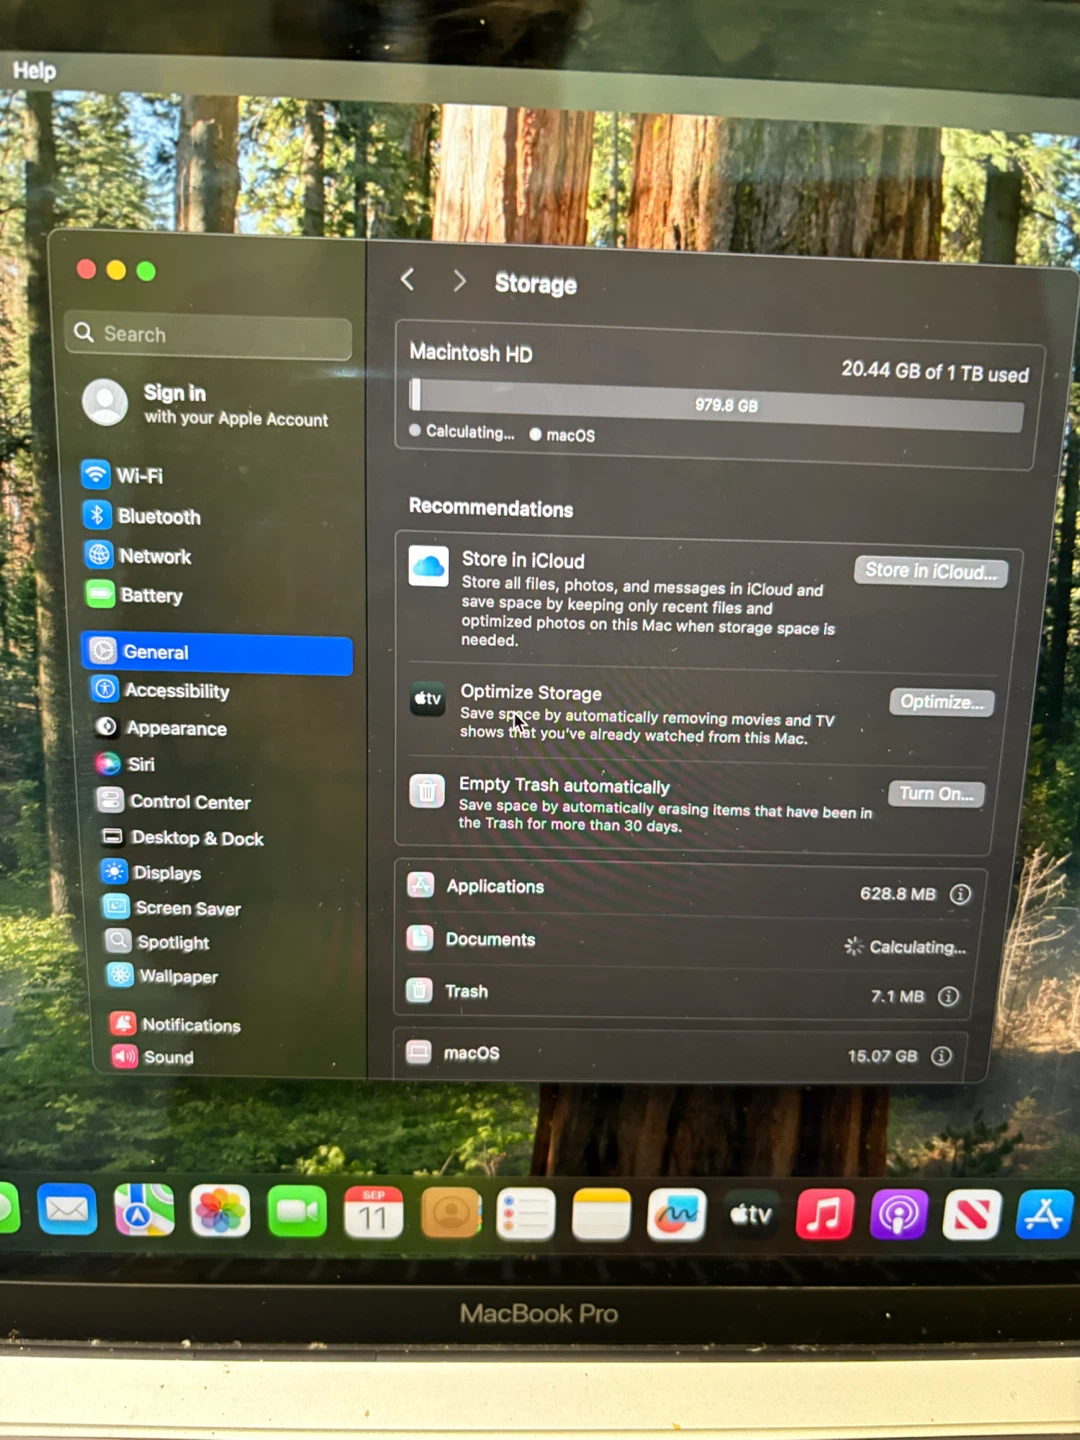Click Store in iCloud... button
The width and height of the screenshot is (1080, 1440).
930,571
